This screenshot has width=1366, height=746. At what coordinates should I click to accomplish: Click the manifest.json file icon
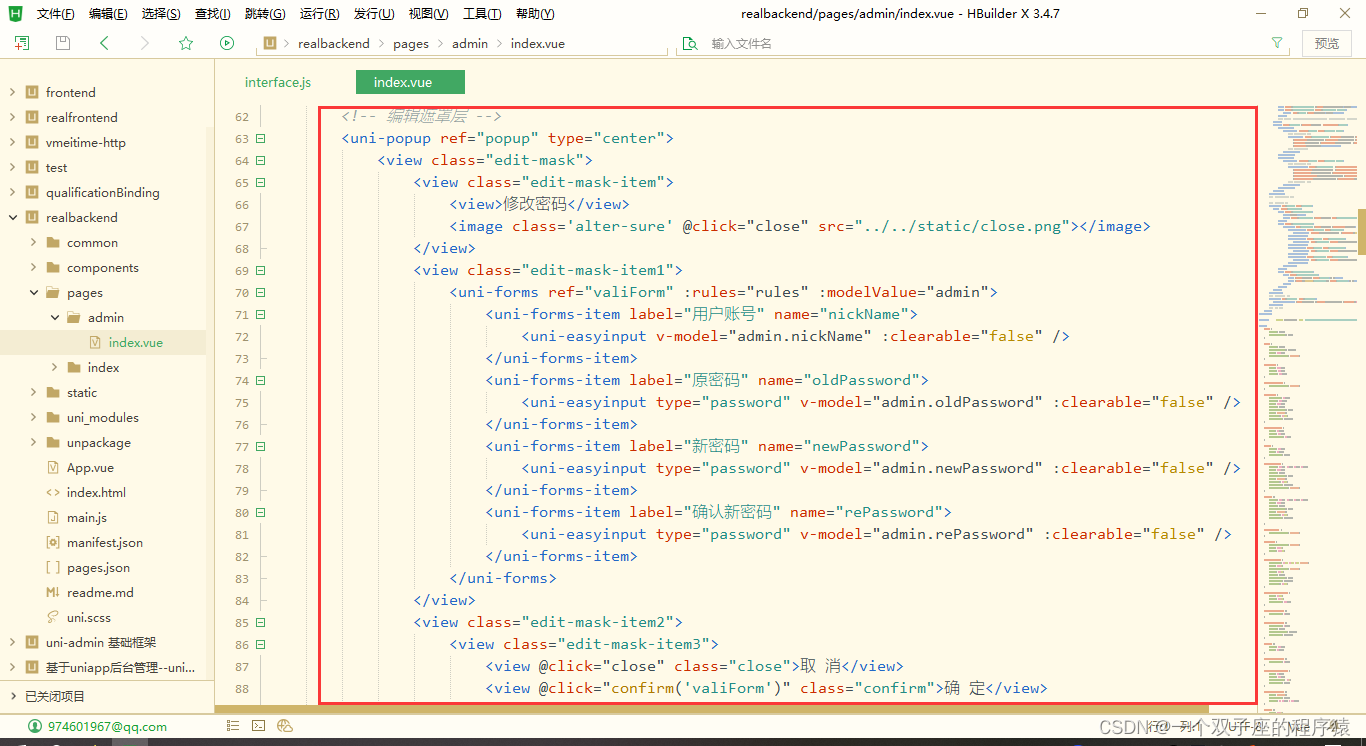coord(53,542)
